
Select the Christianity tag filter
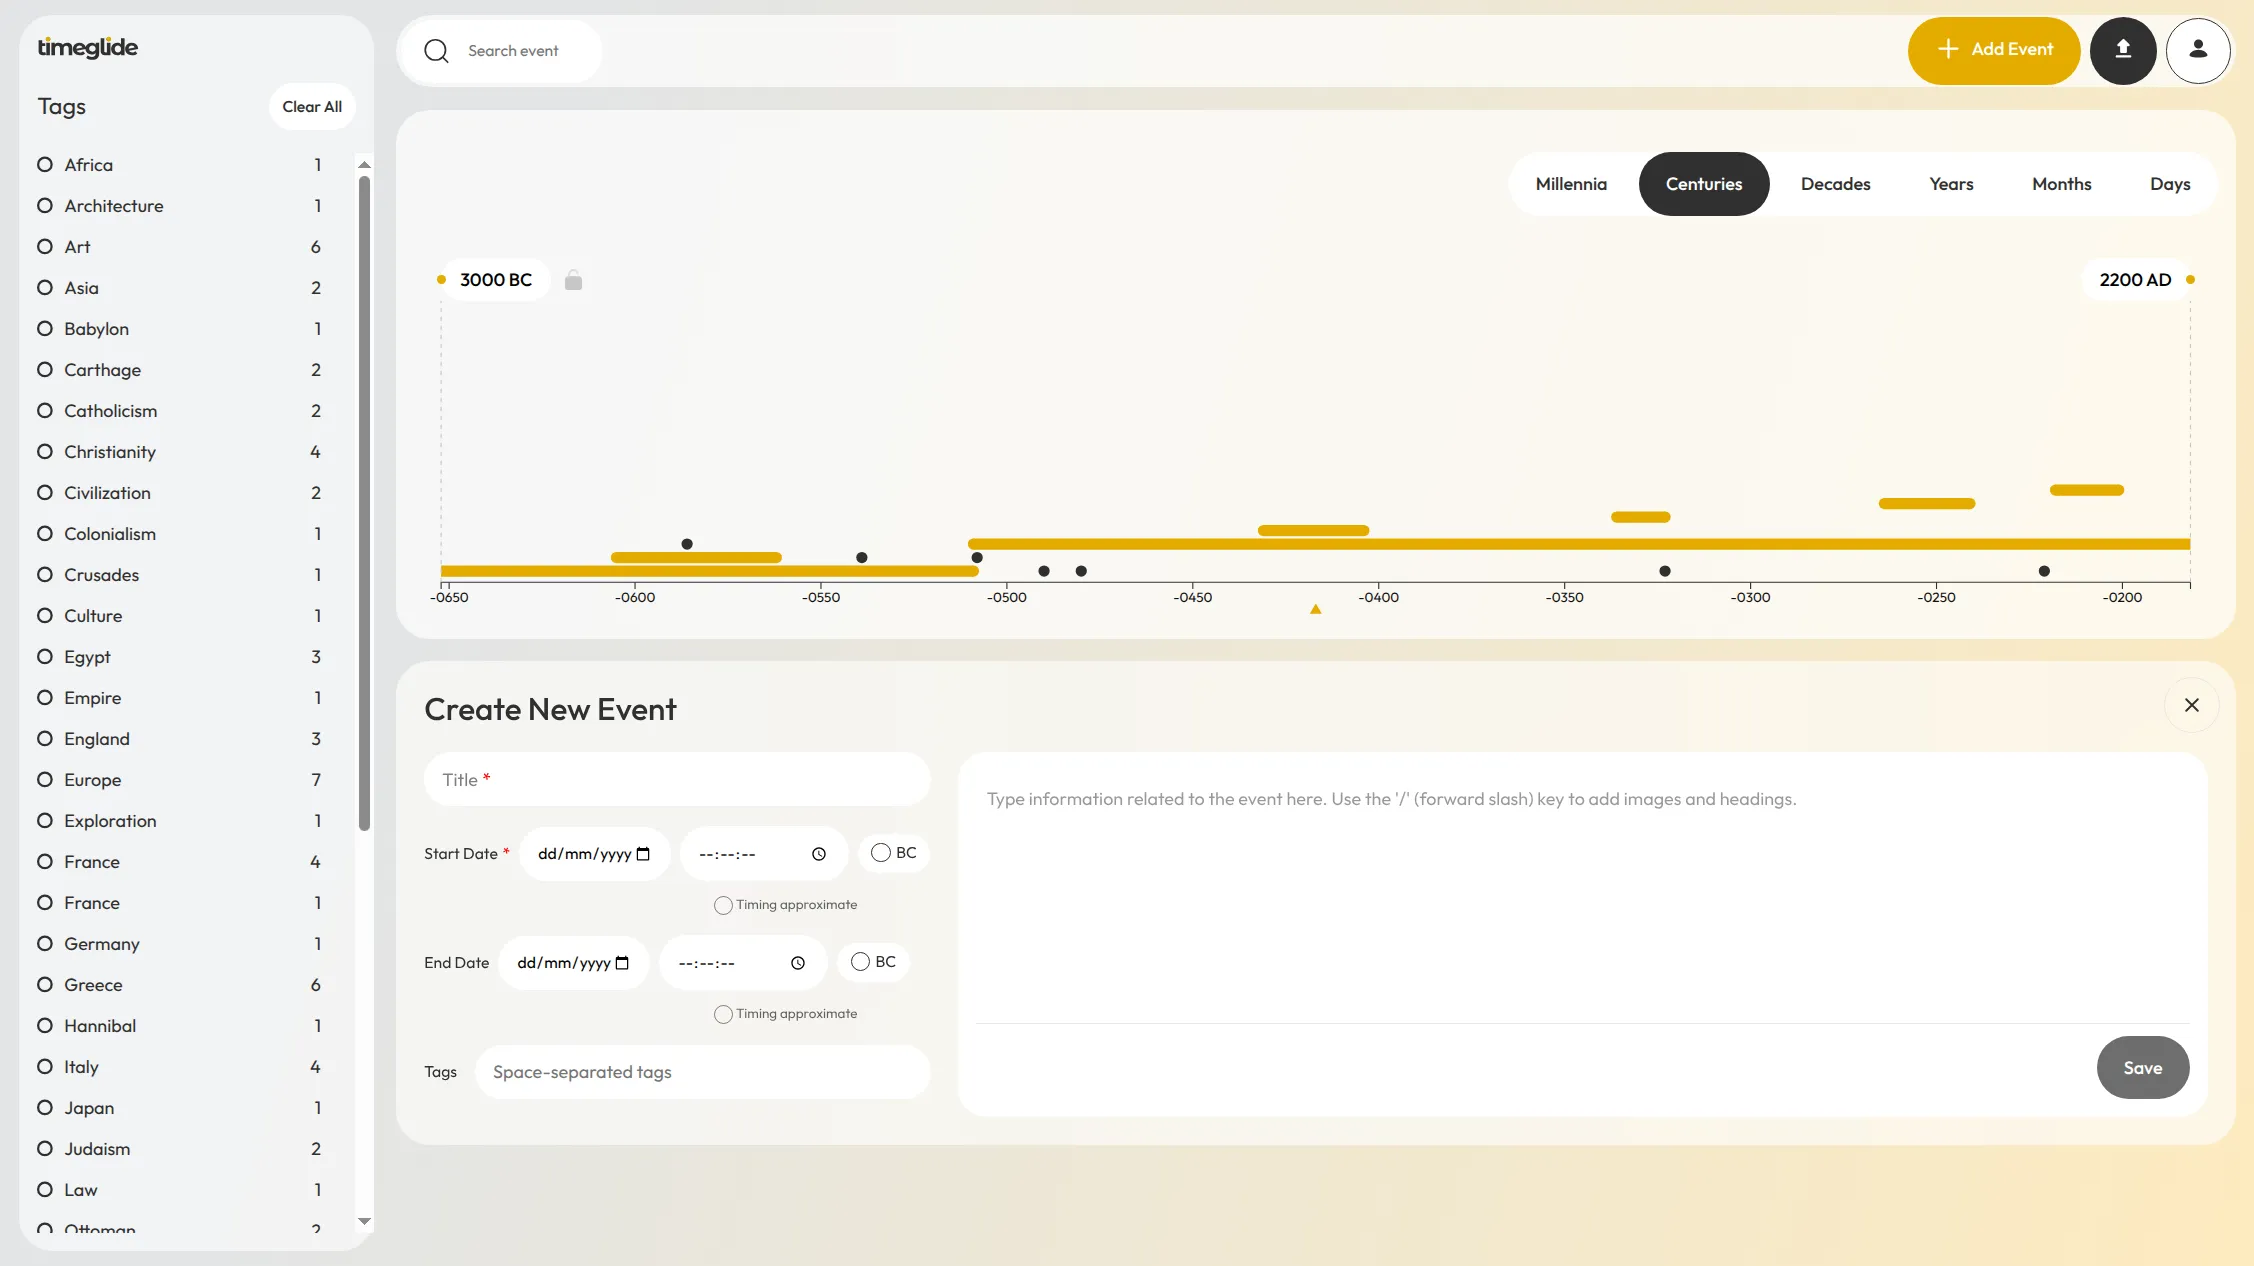[x=44, y=452]
